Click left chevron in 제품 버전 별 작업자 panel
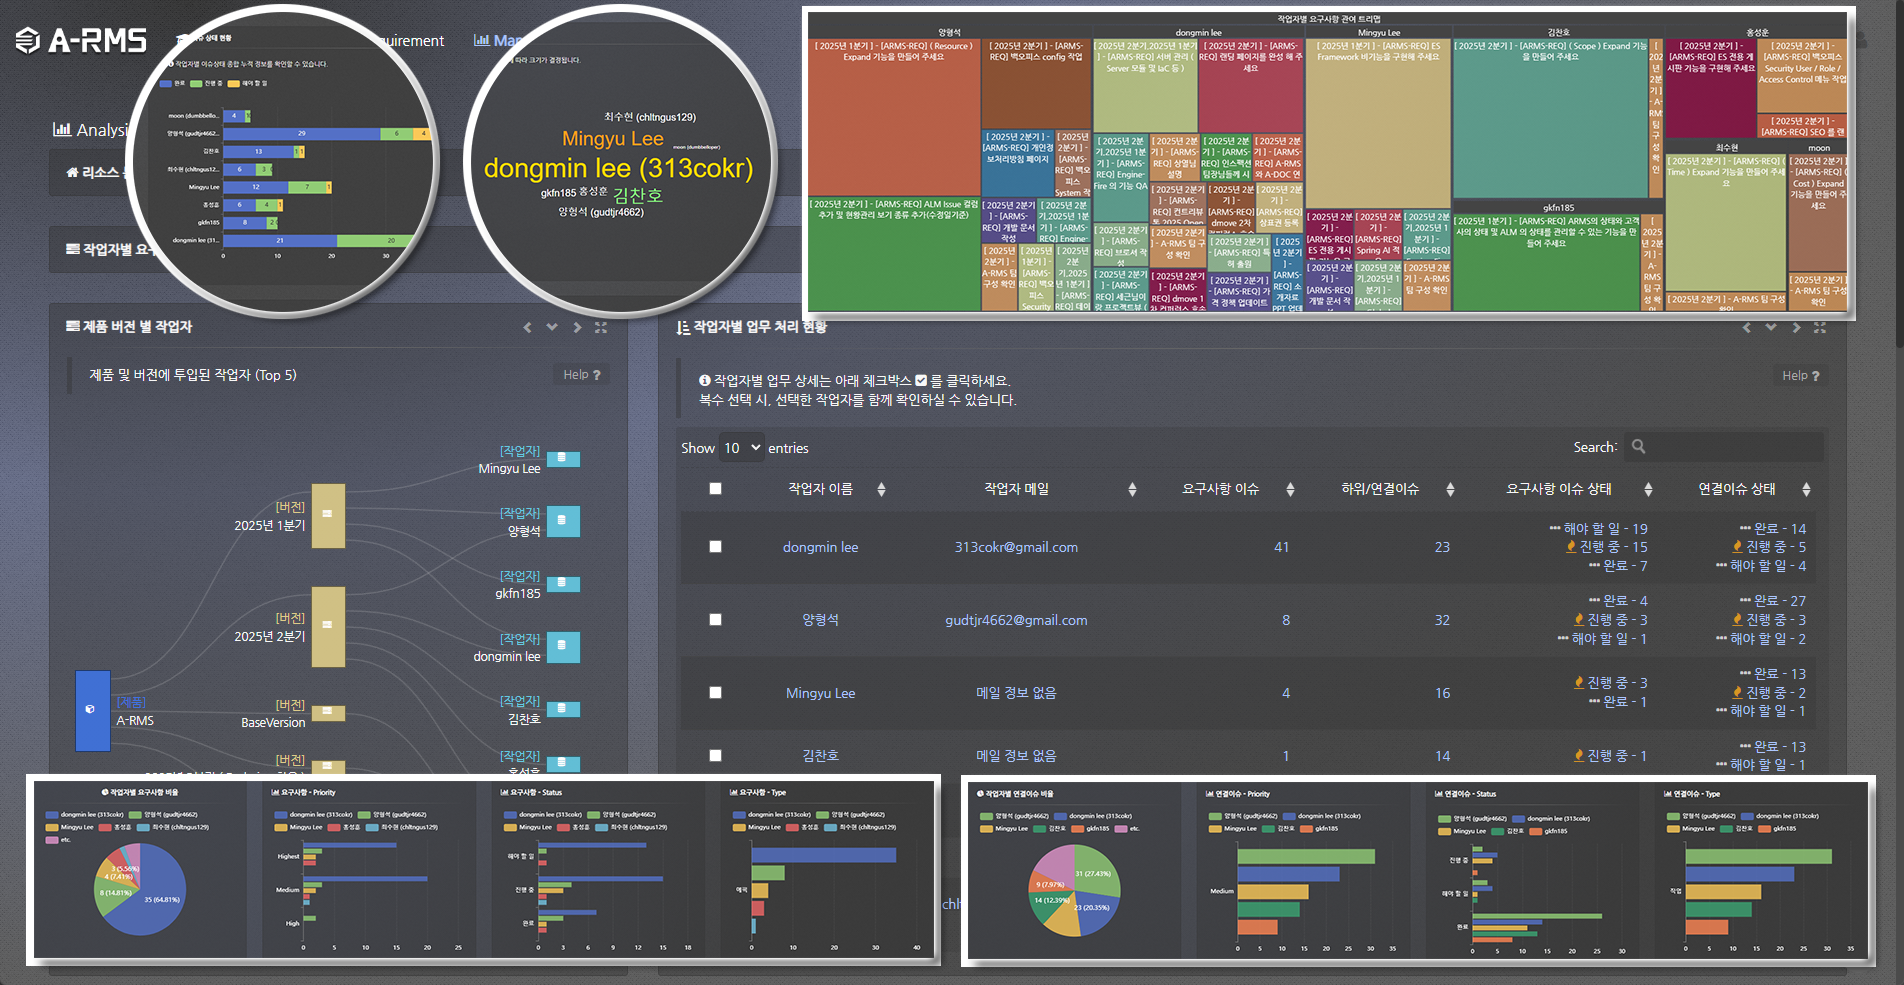 528,327
